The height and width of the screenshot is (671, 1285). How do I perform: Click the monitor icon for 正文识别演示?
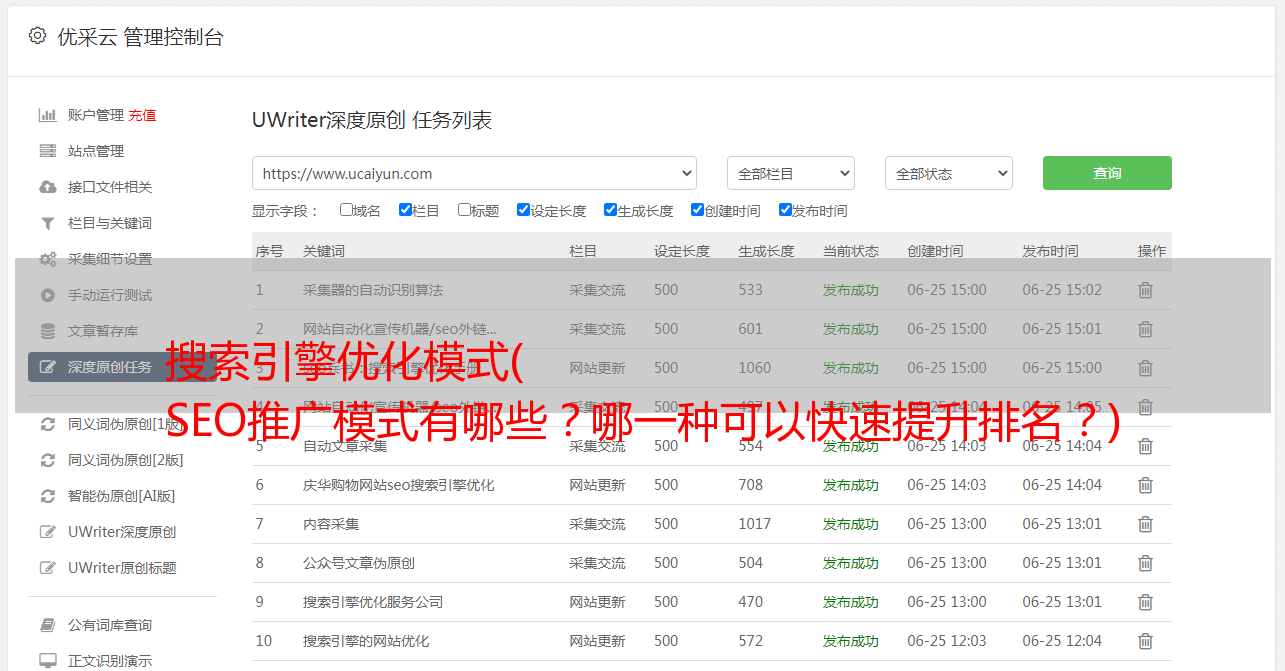47,661
